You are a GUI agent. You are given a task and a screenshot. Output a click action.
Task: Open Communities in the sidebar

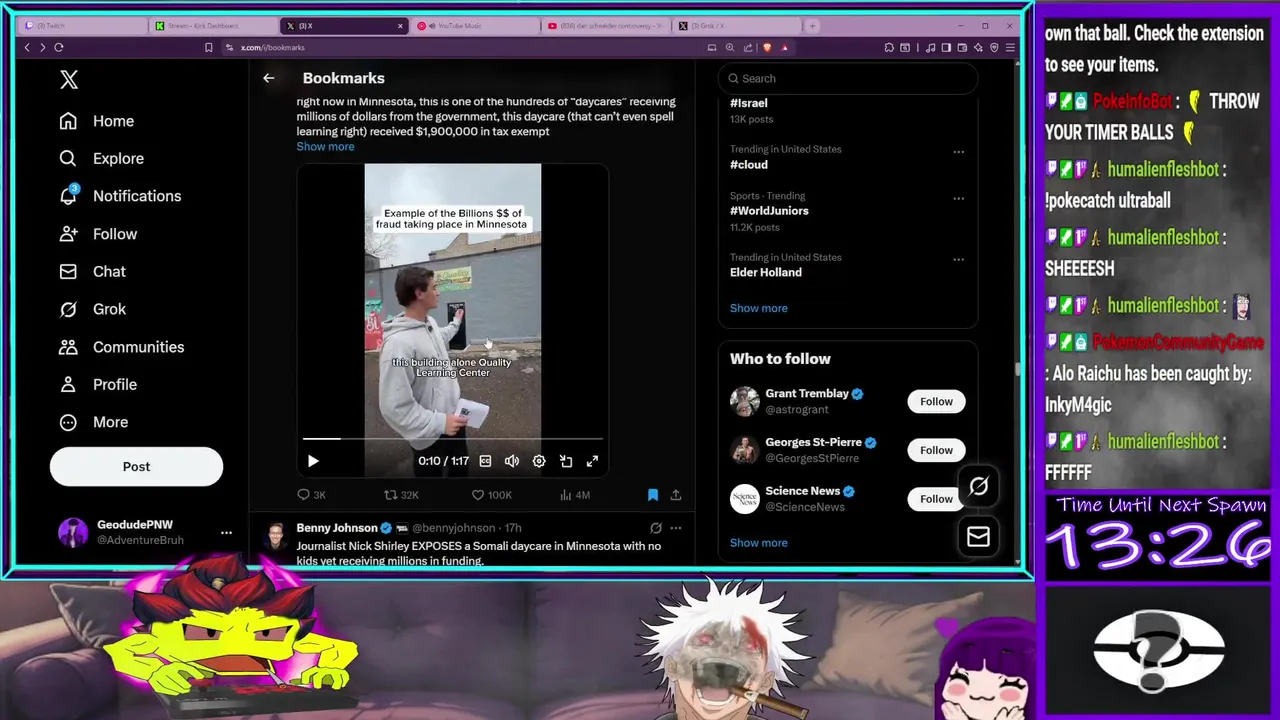pos(121,347)
